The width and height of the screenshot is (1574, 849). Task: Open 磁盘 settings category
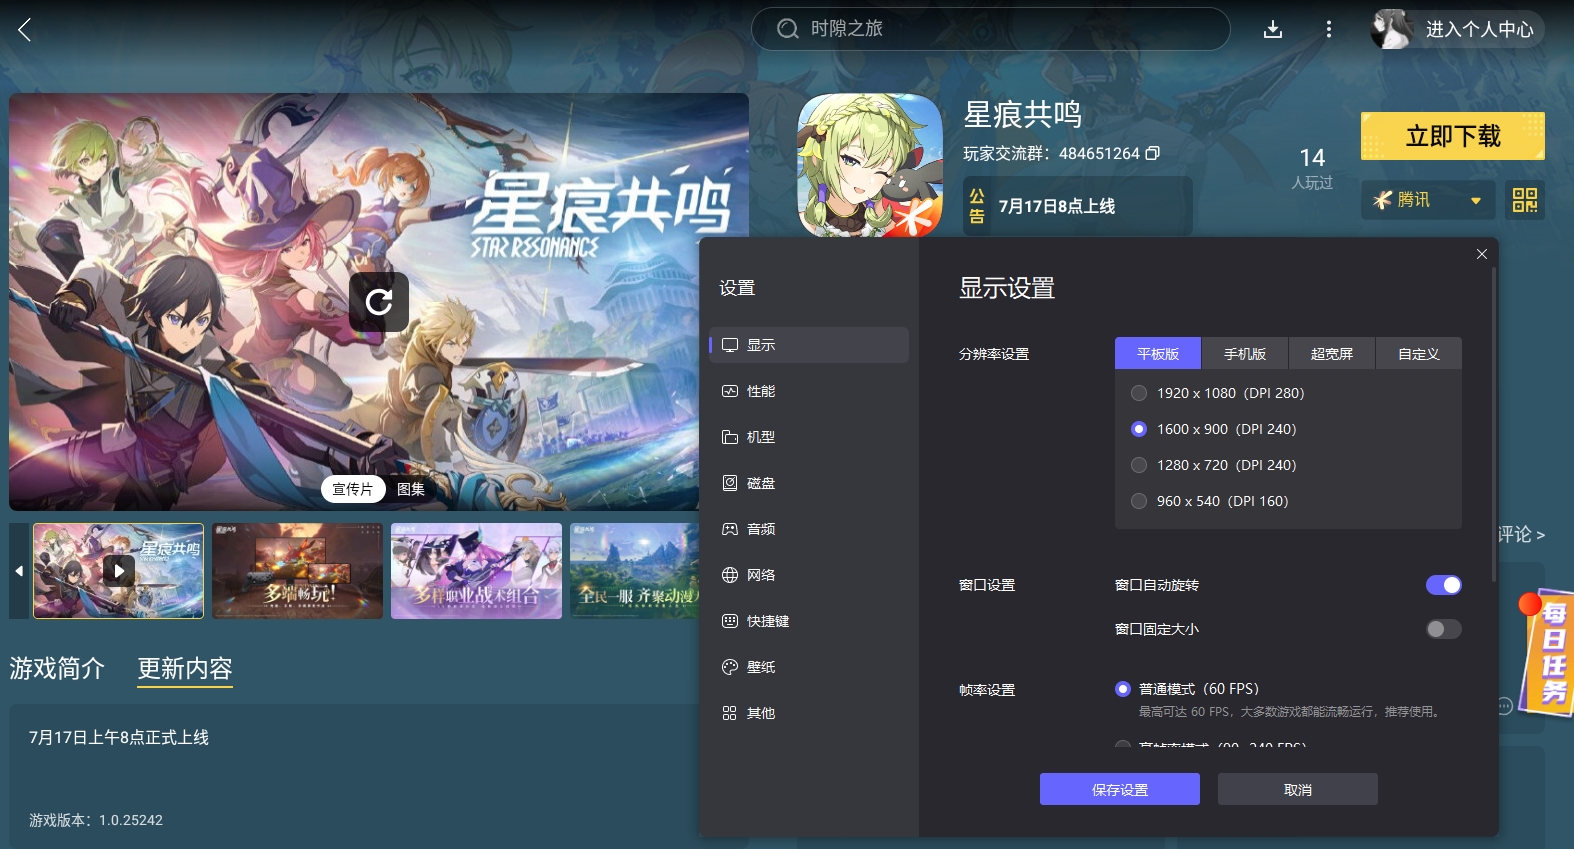pos(809,483)
